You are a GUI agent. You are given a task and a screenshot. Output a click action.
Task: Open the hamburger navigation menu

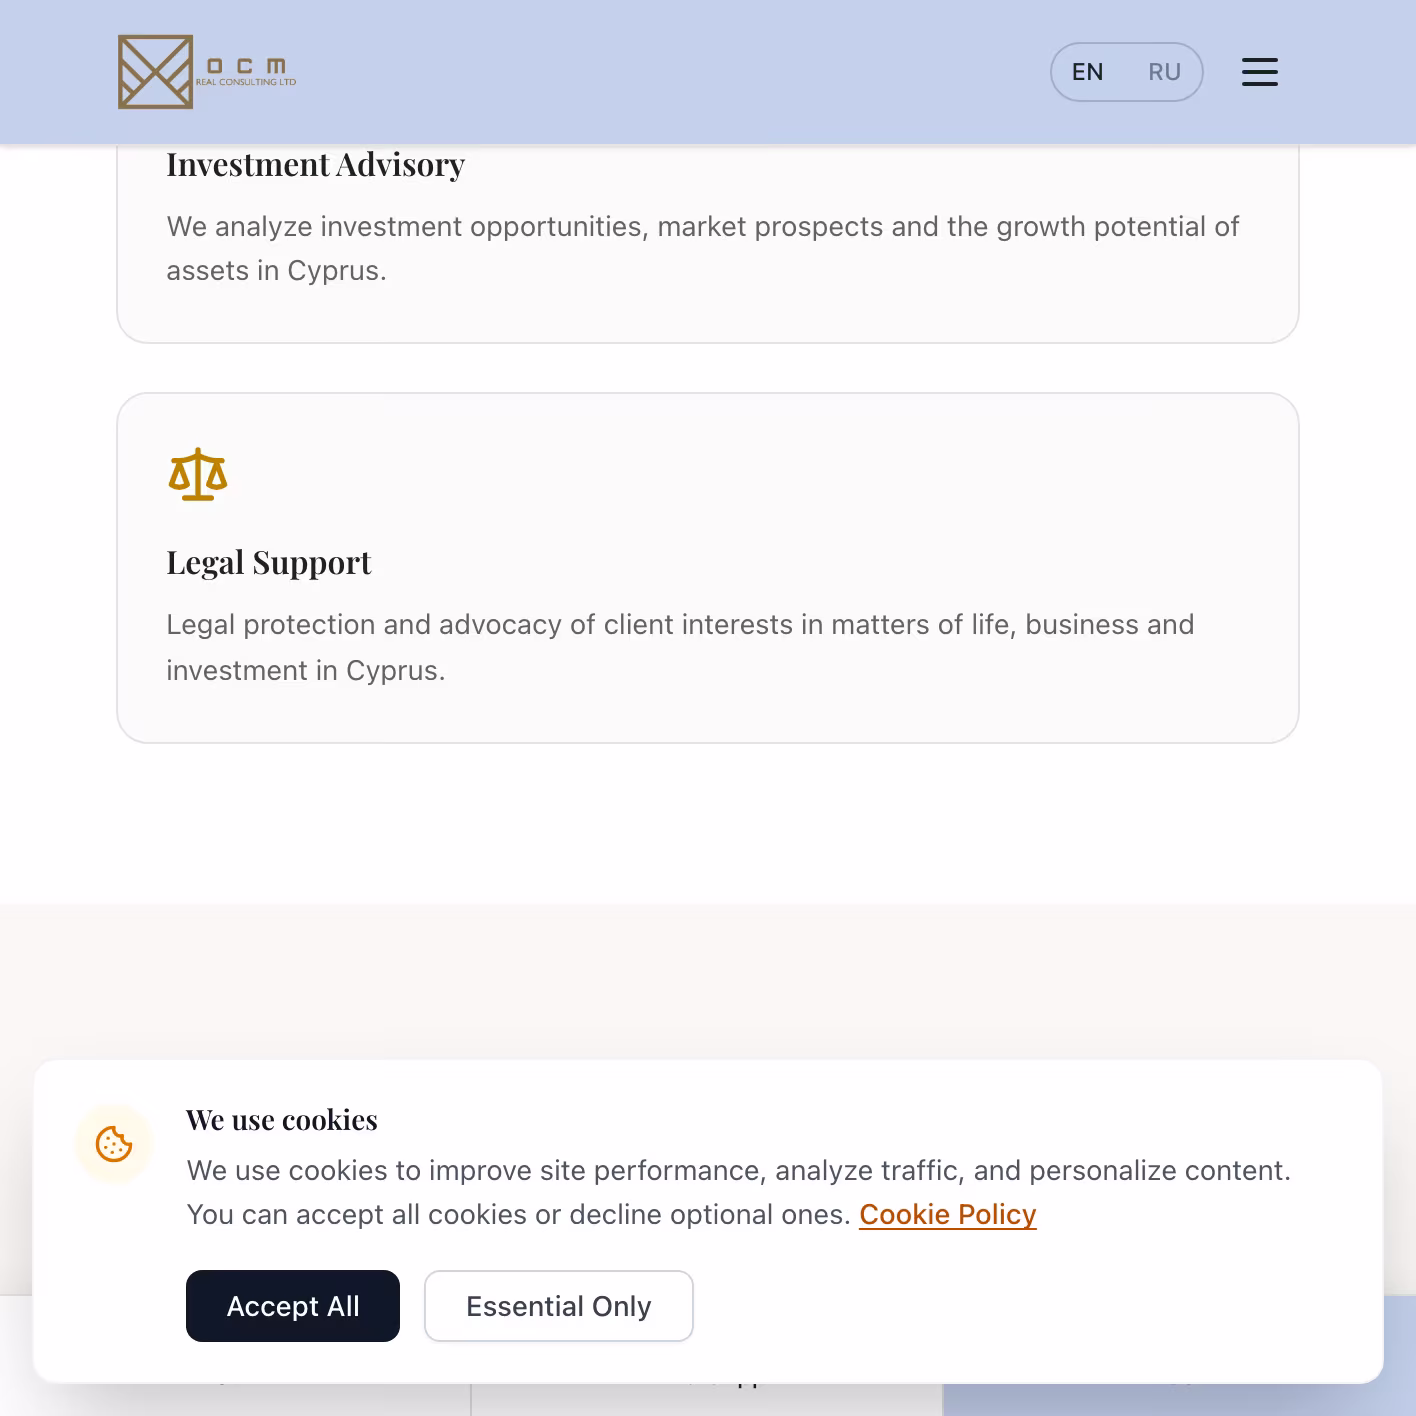(1259, 72)
